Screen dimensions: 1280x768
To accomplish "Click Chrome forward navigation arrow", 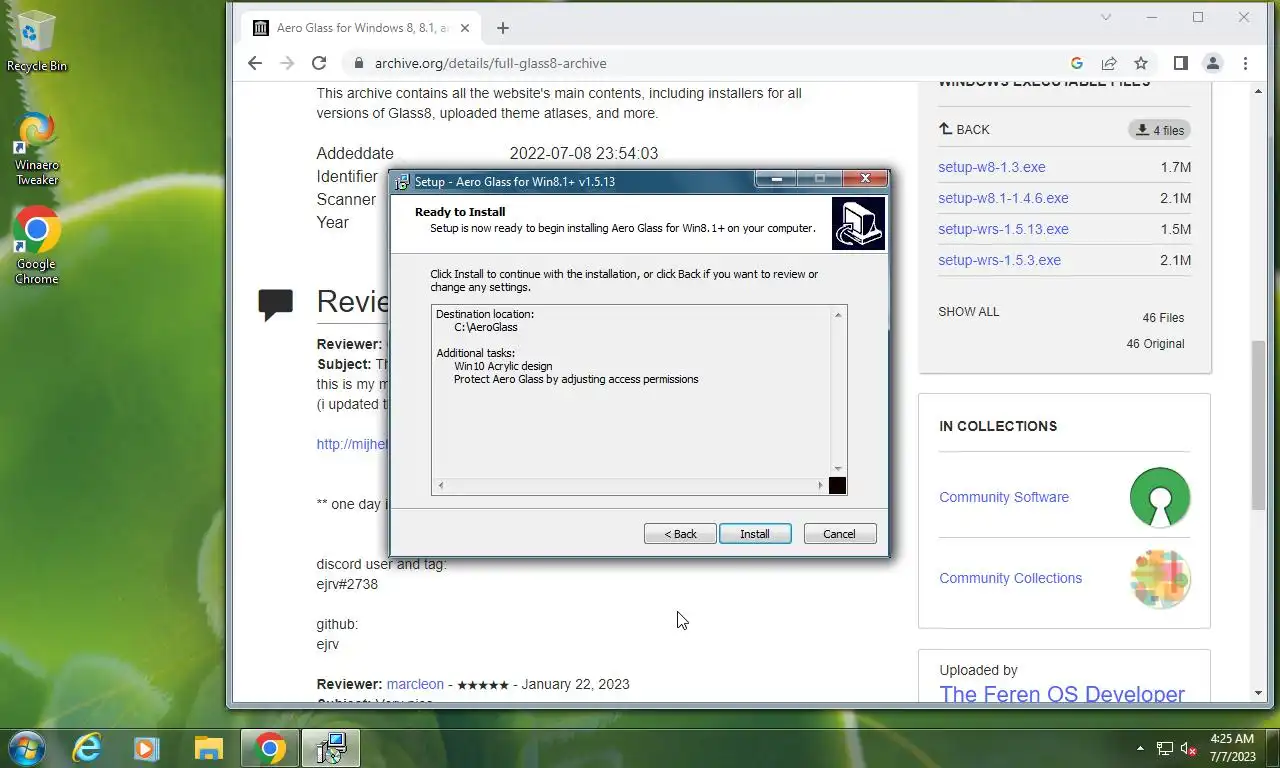I will 287,63.
